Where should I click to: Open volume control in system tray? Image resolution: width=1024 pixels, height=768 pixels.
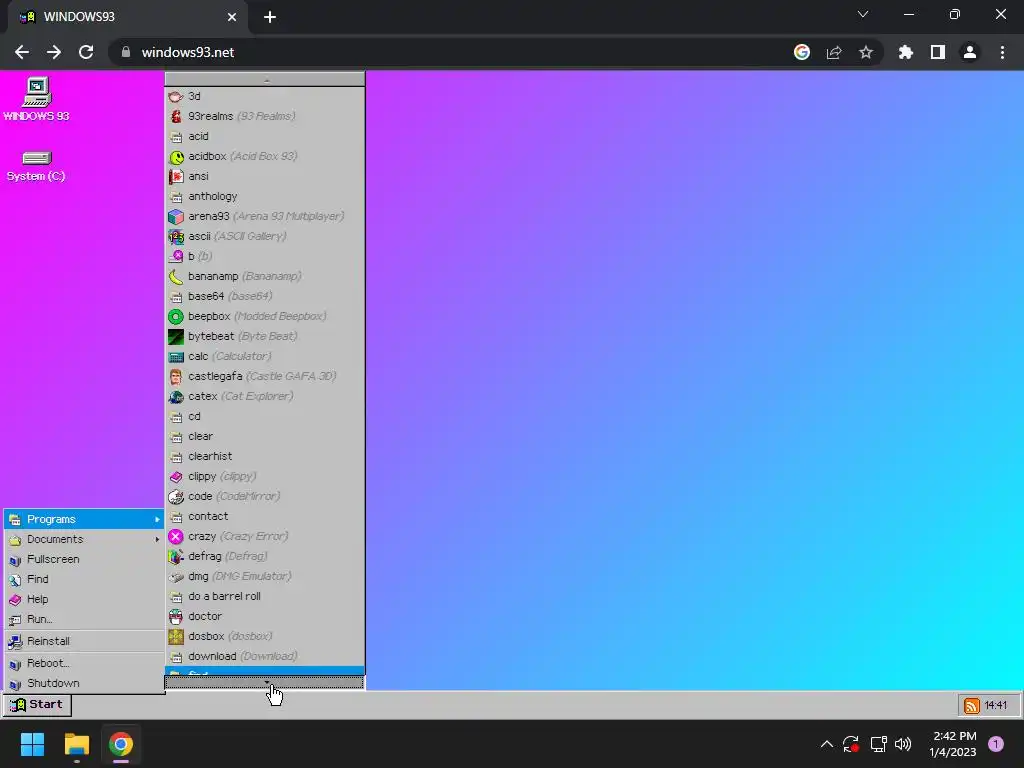coord(903,744)
